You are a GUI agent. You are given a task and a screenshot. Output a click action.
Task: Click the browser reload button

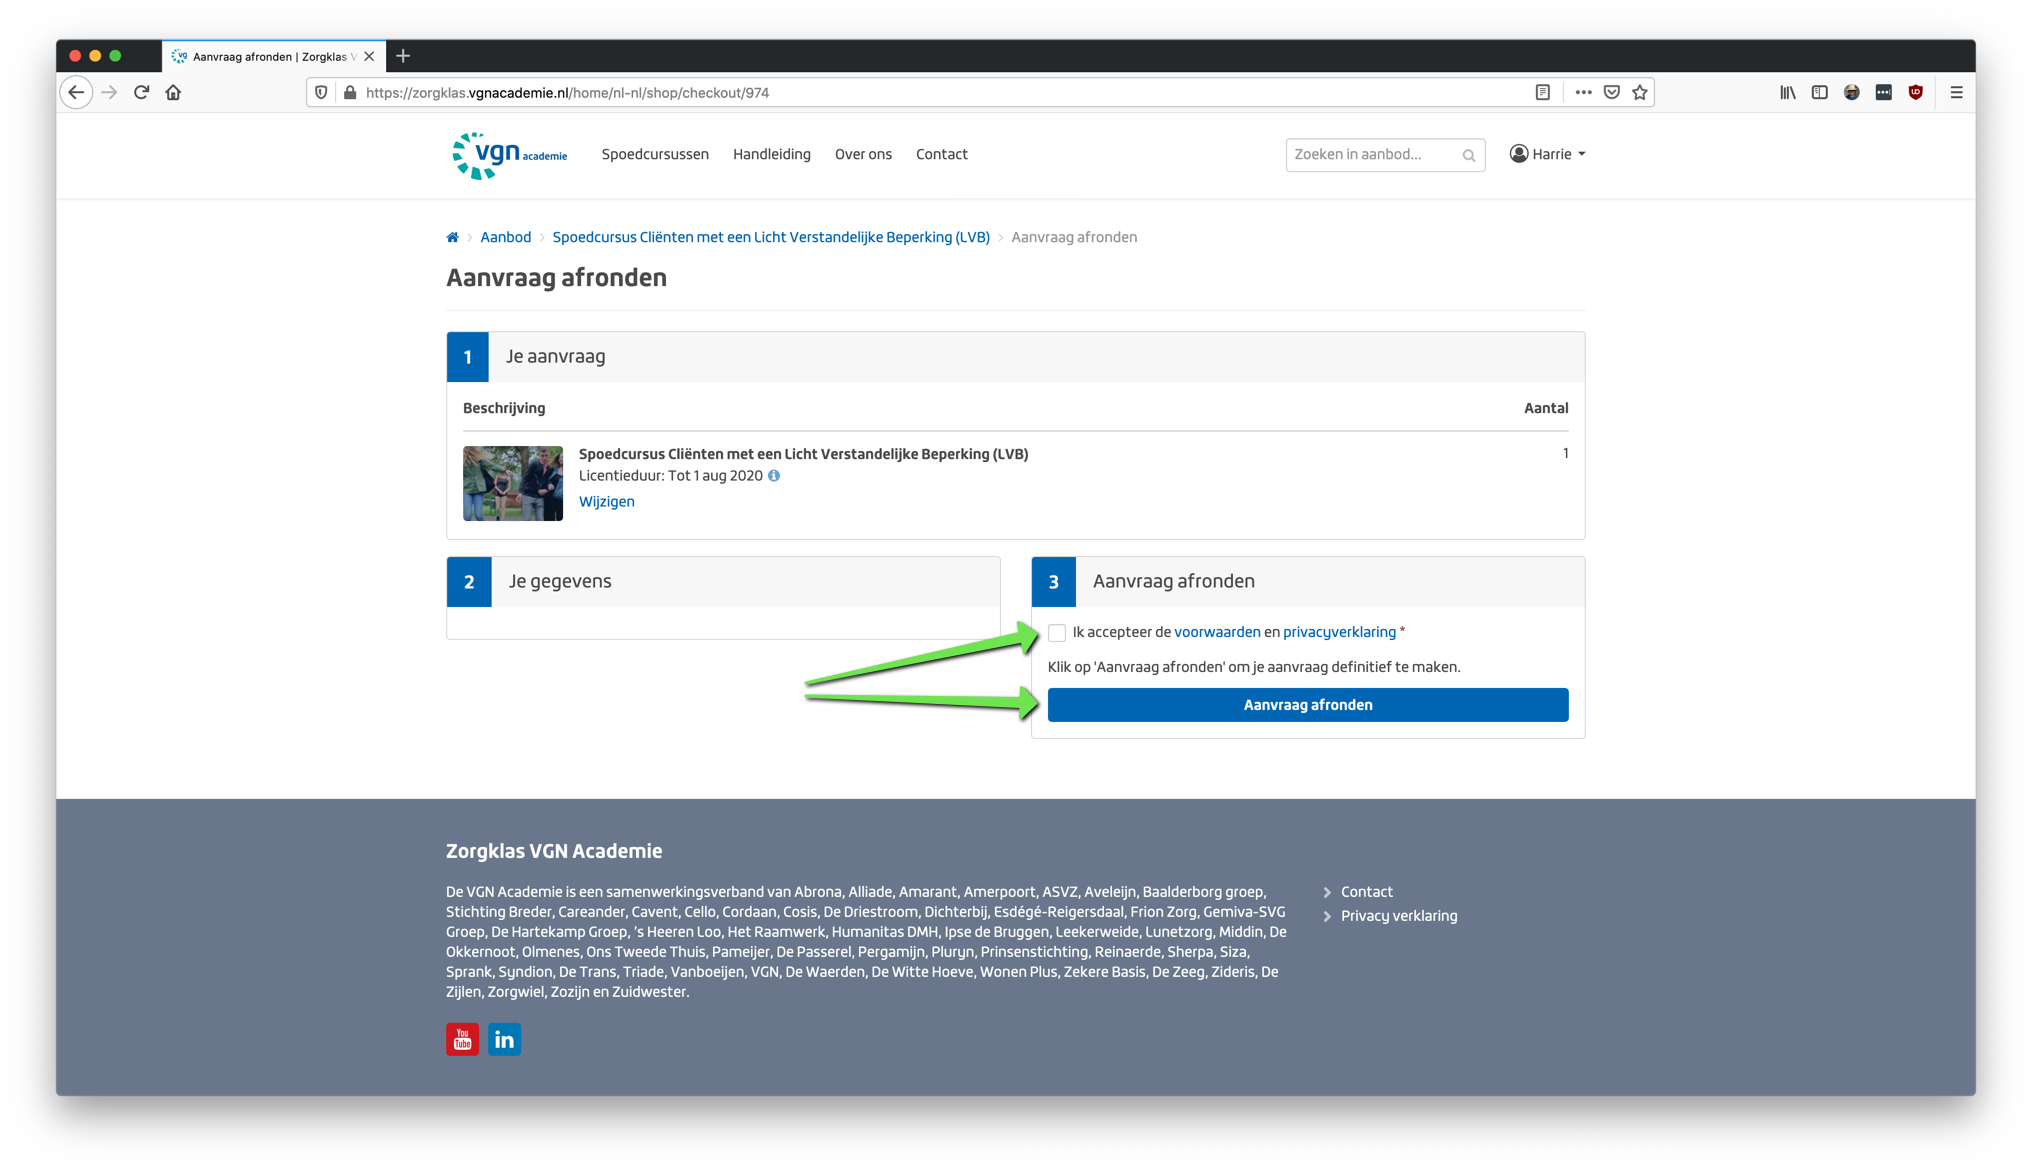(x=141, y=92)
